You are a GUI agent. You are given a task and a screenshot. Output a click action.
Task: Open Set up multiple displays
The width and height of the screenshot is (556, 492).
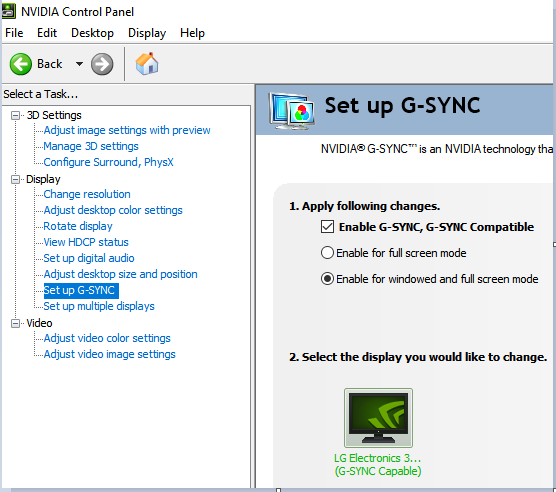click(99, 306)
